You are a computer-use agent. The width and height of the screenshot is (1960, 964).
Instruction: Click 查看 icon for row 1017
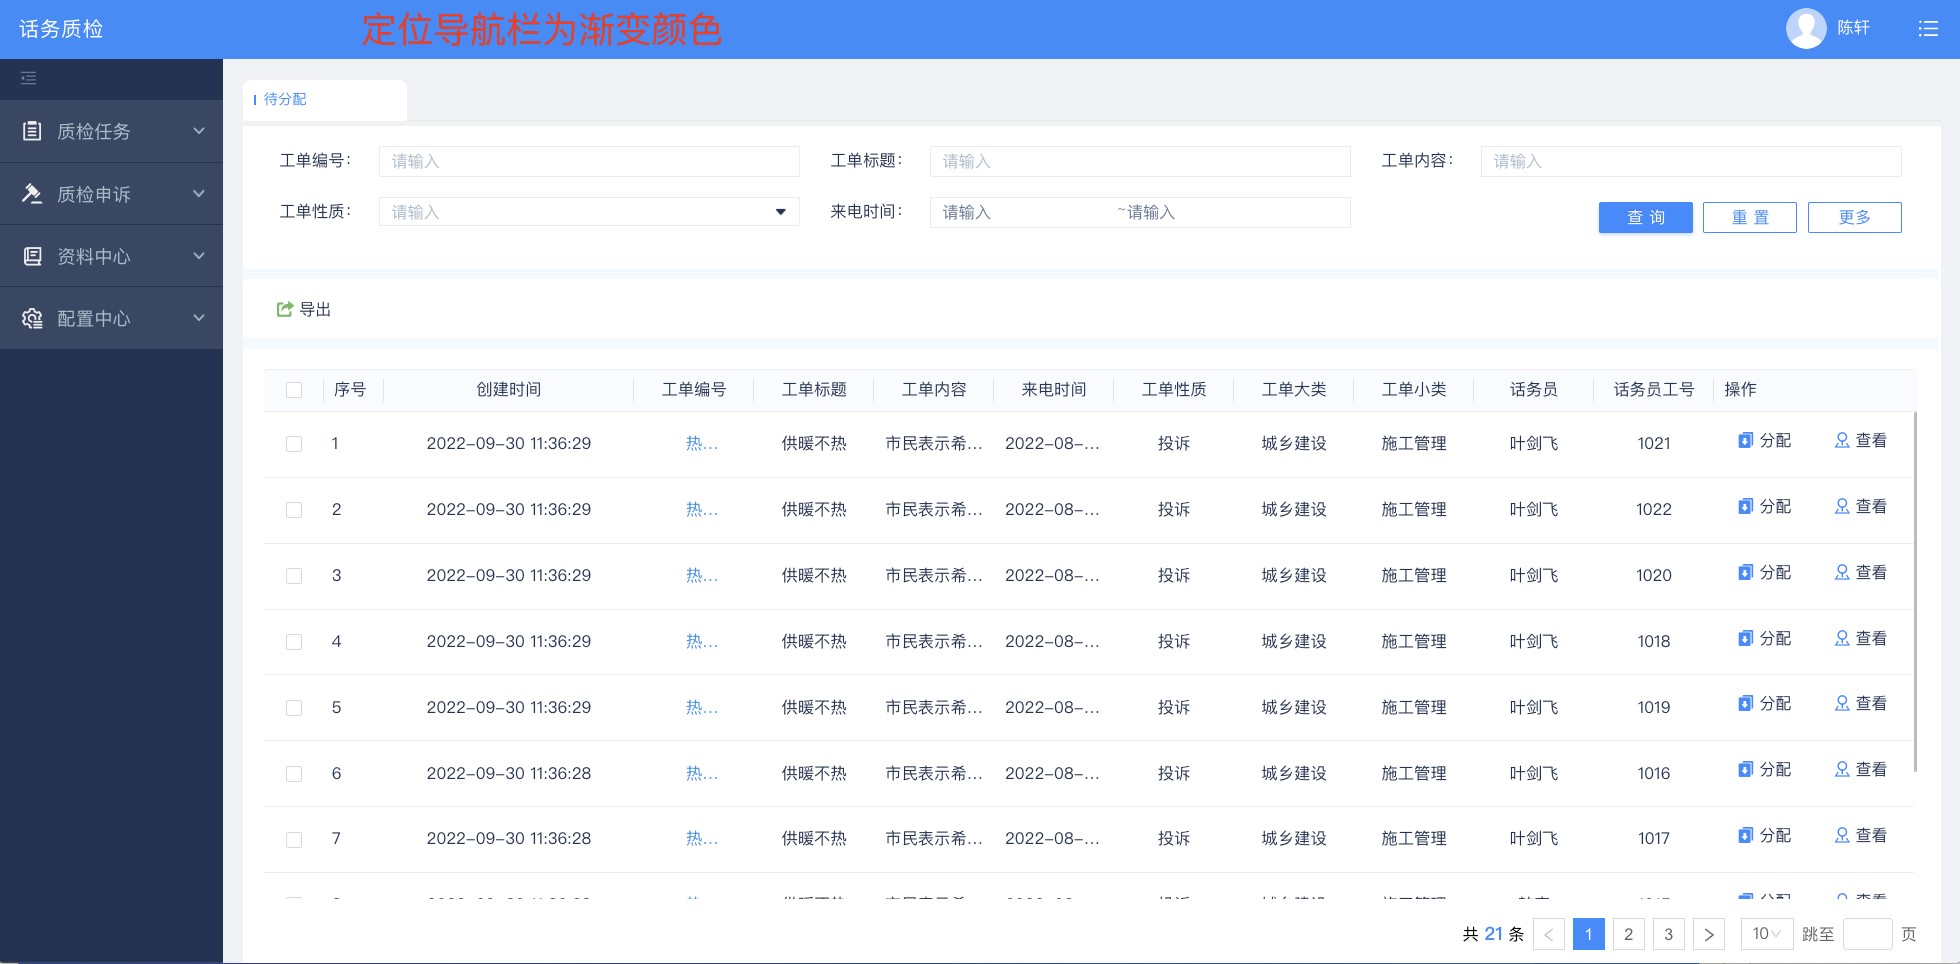pyautogui.click(x=1842, y=835)
